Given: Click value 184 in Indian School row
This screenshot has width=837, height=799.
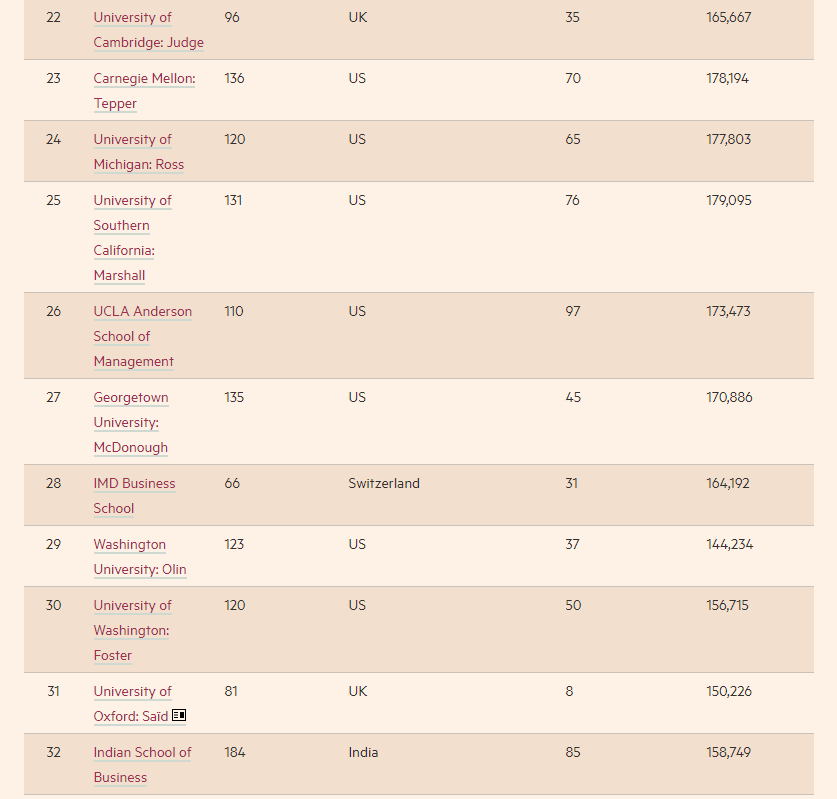Looking at the screenshot, I should point(235,753).
